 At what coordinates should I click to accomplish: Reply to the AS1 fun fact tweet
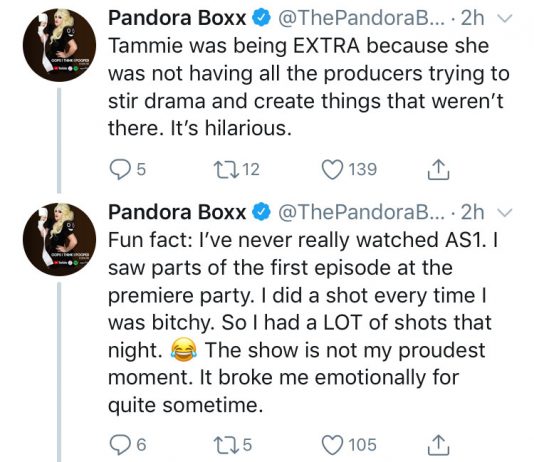(x=118, y=445)
